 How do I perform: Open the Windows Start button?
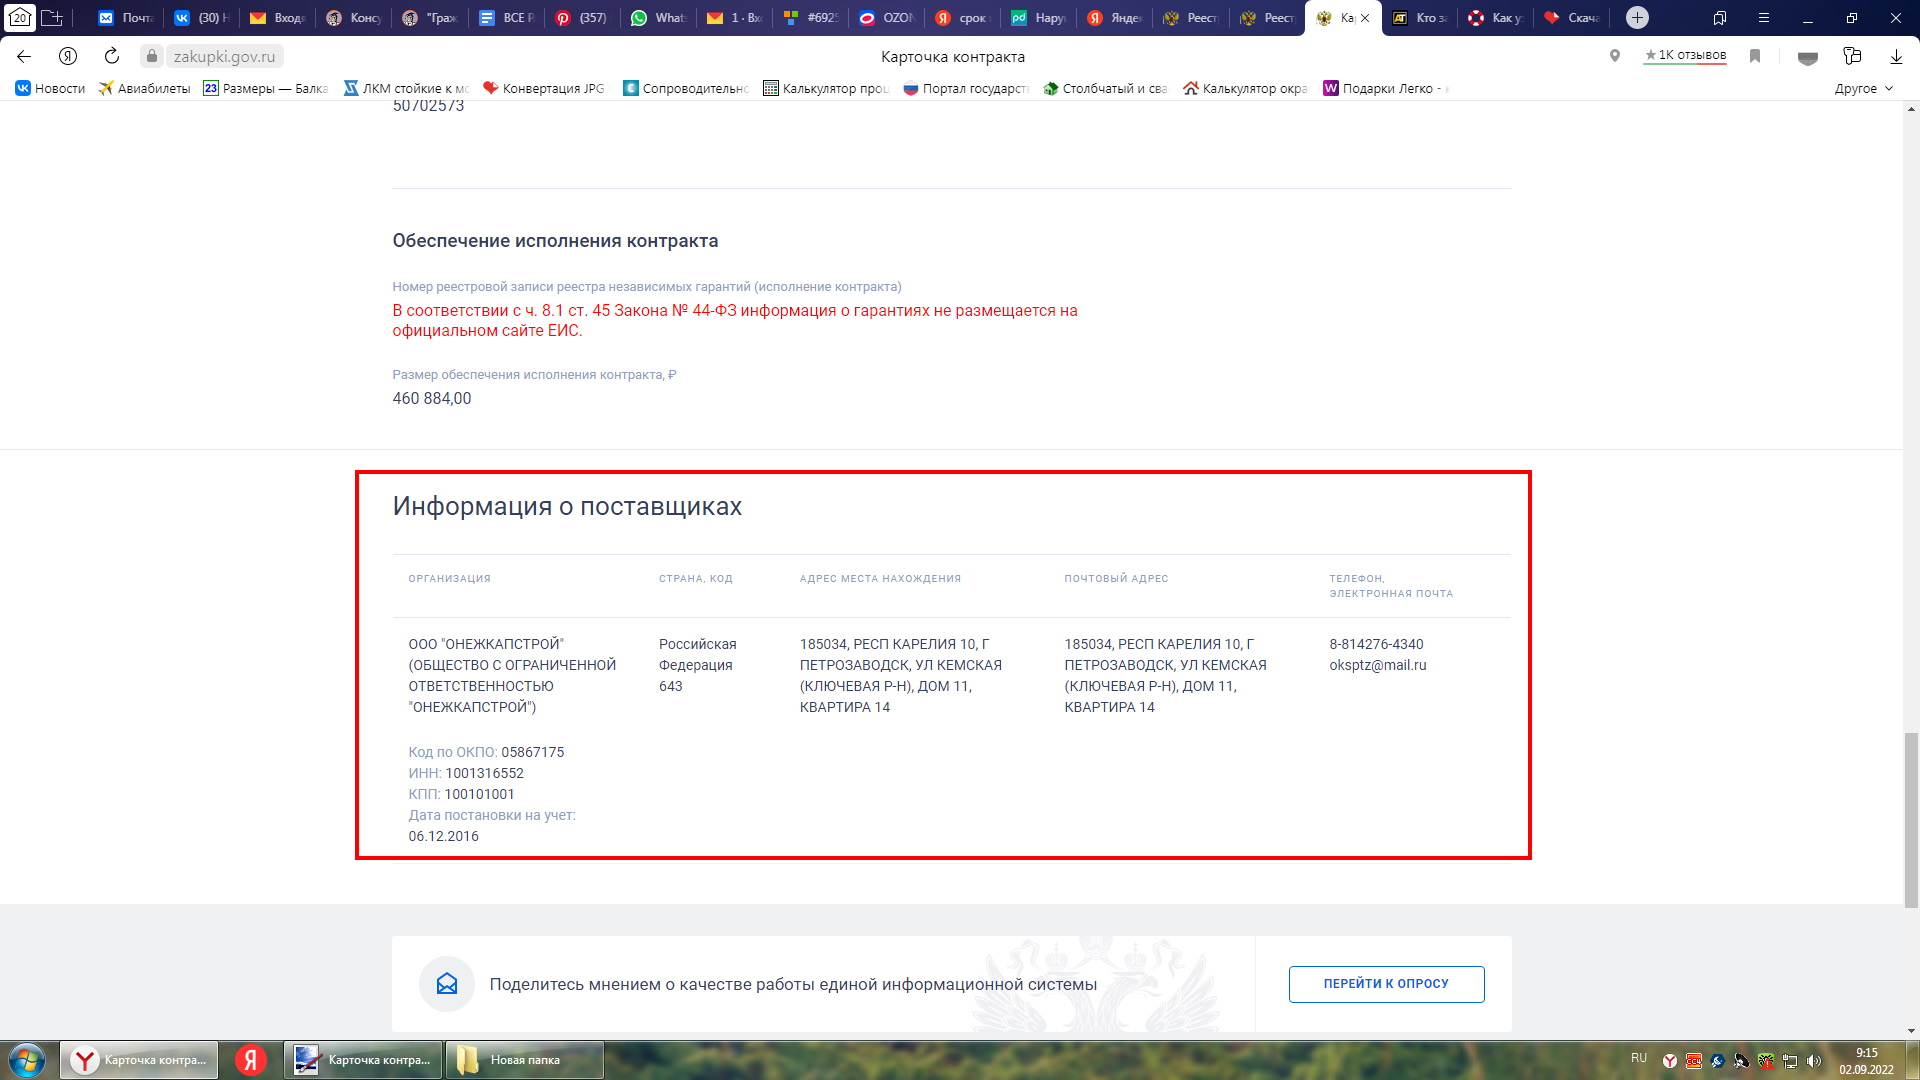point(27,1060)
